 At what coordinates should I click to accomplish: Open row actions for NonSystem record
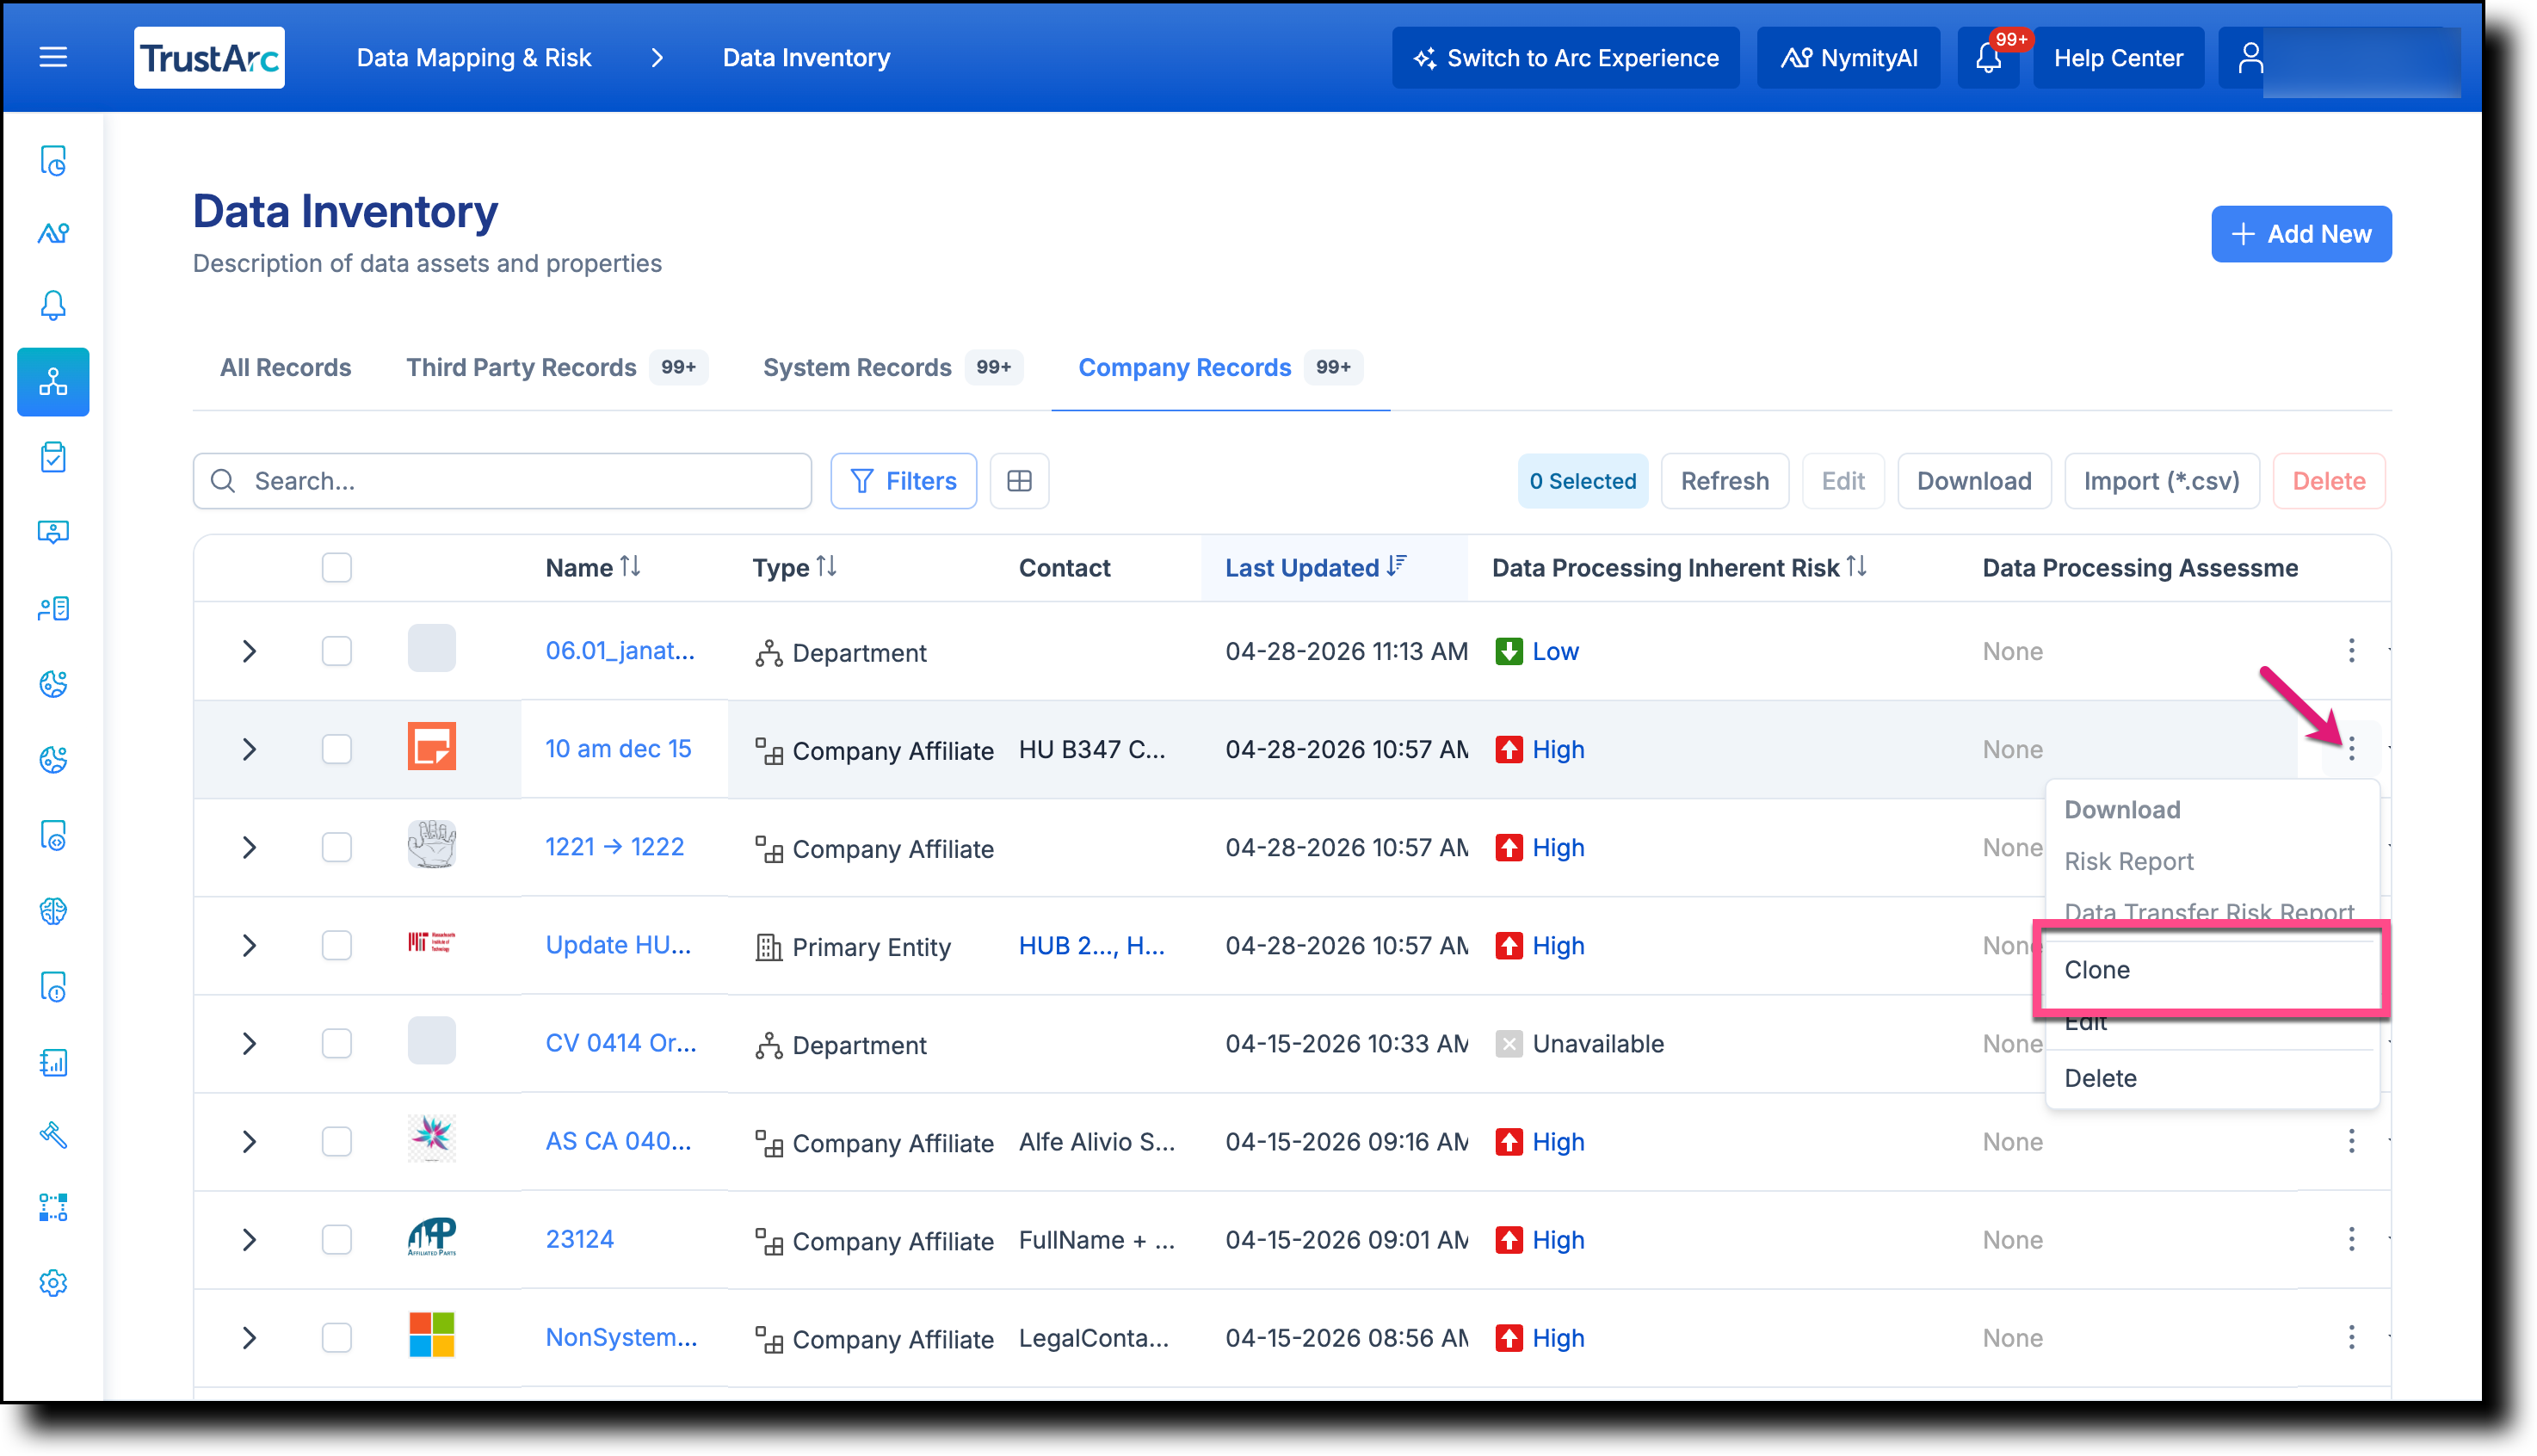[x=2351, y=1337]
